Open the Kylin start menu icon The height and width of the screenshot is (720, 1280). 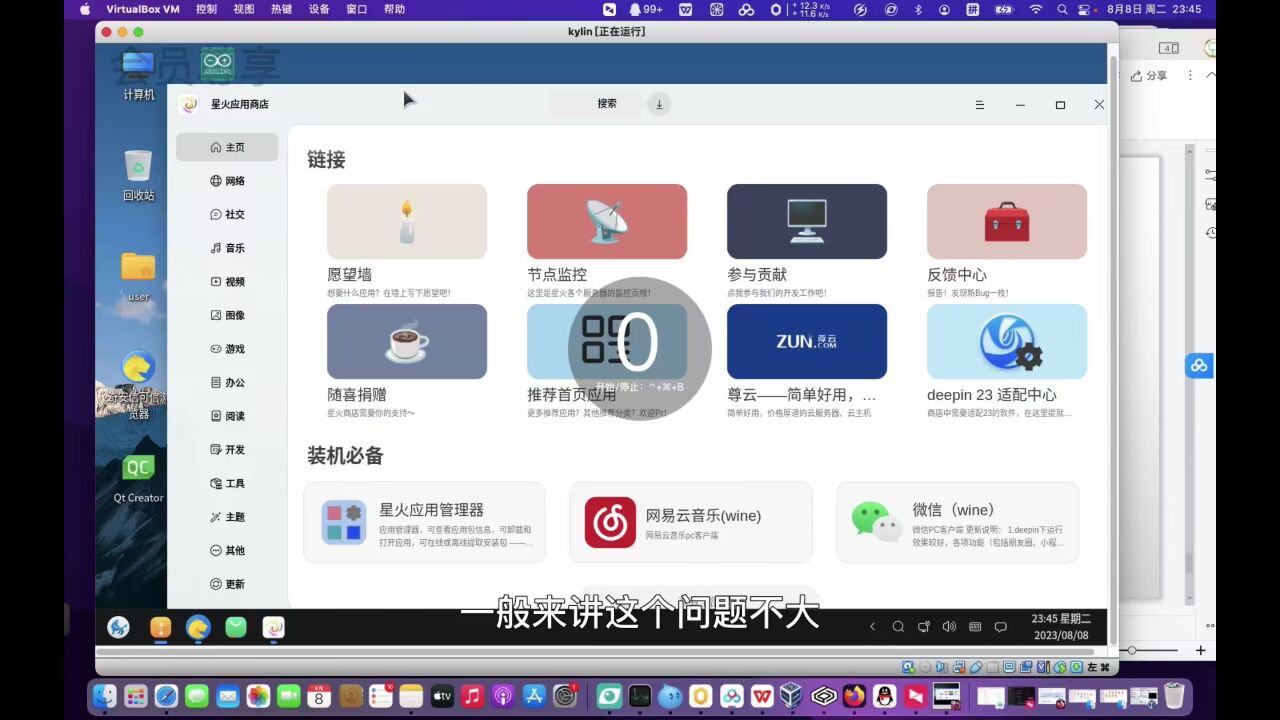[118, 627]
